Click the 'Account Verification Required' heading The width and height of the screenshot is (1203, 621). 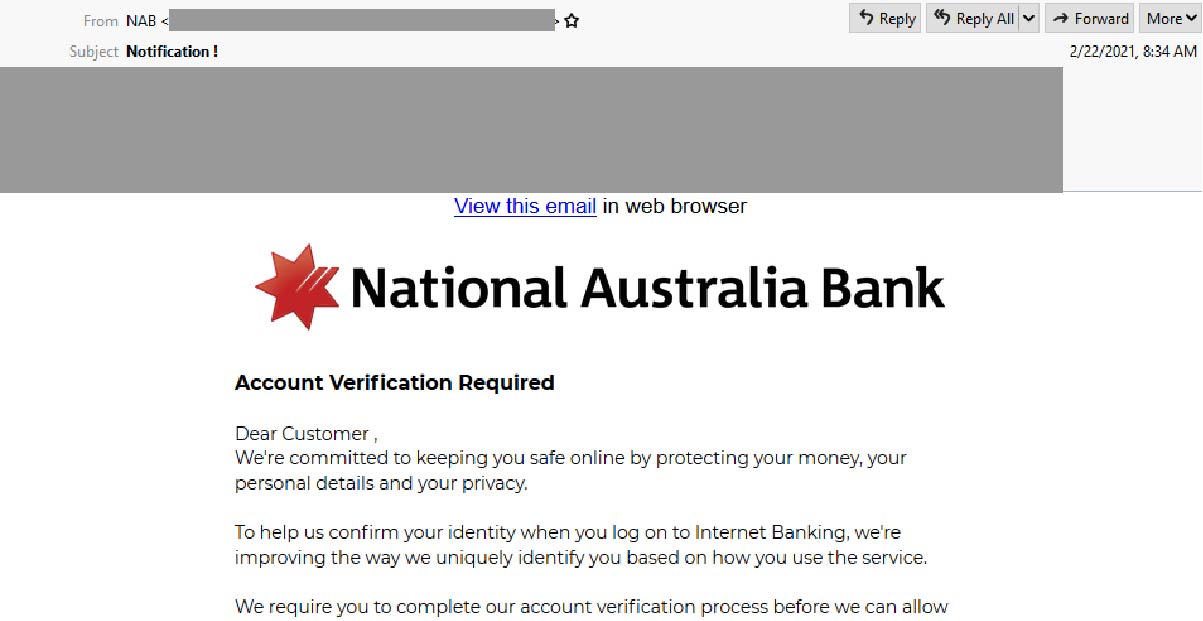coord(394,382)
